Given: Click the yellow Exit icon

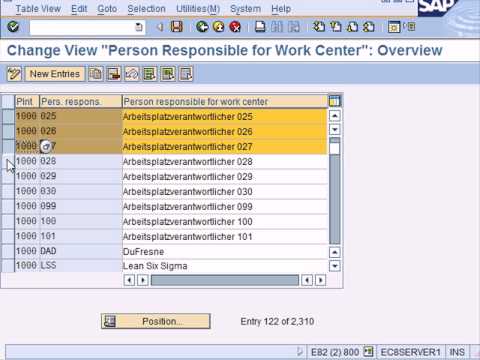Looking at the screenshot, I should point(219,27).
